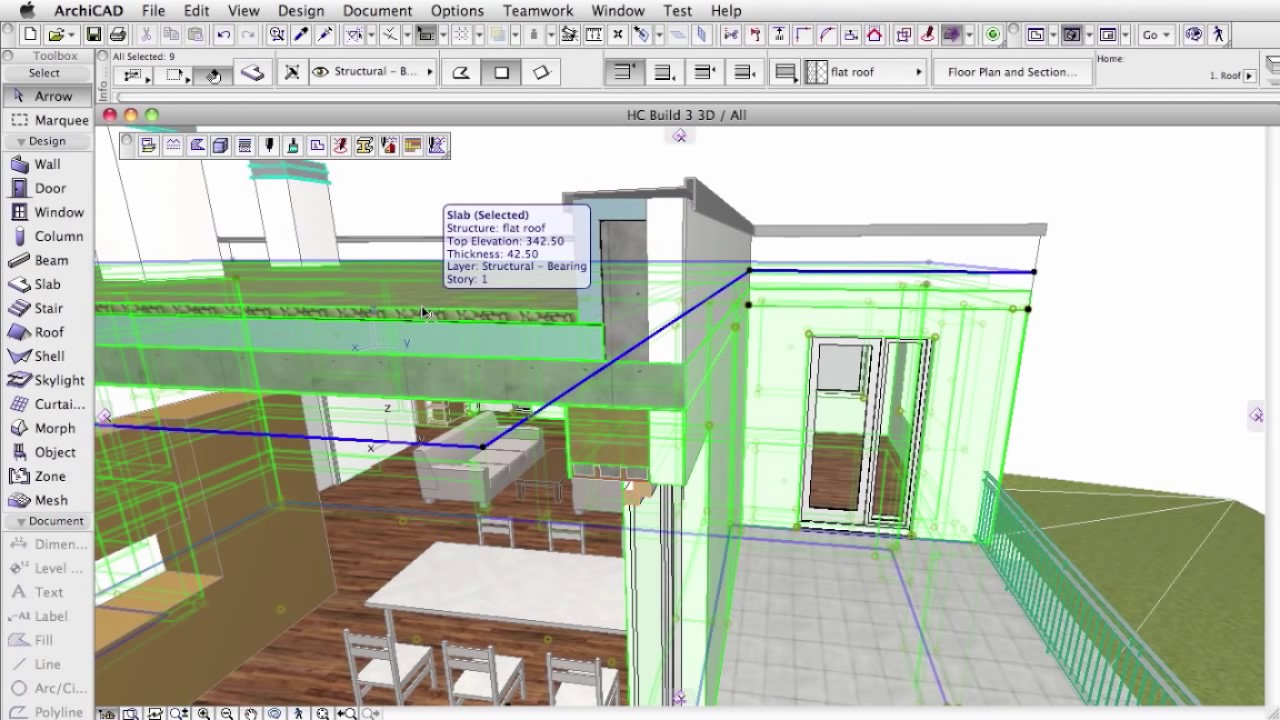This screenshot has width=1280, height=720.
Task: Pick the Curtain Wall tool
Action: [47, 404]
